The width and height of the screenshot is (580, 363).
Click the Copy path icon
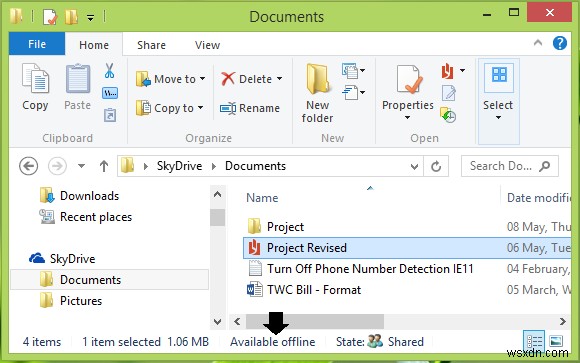tap(110, 93)
